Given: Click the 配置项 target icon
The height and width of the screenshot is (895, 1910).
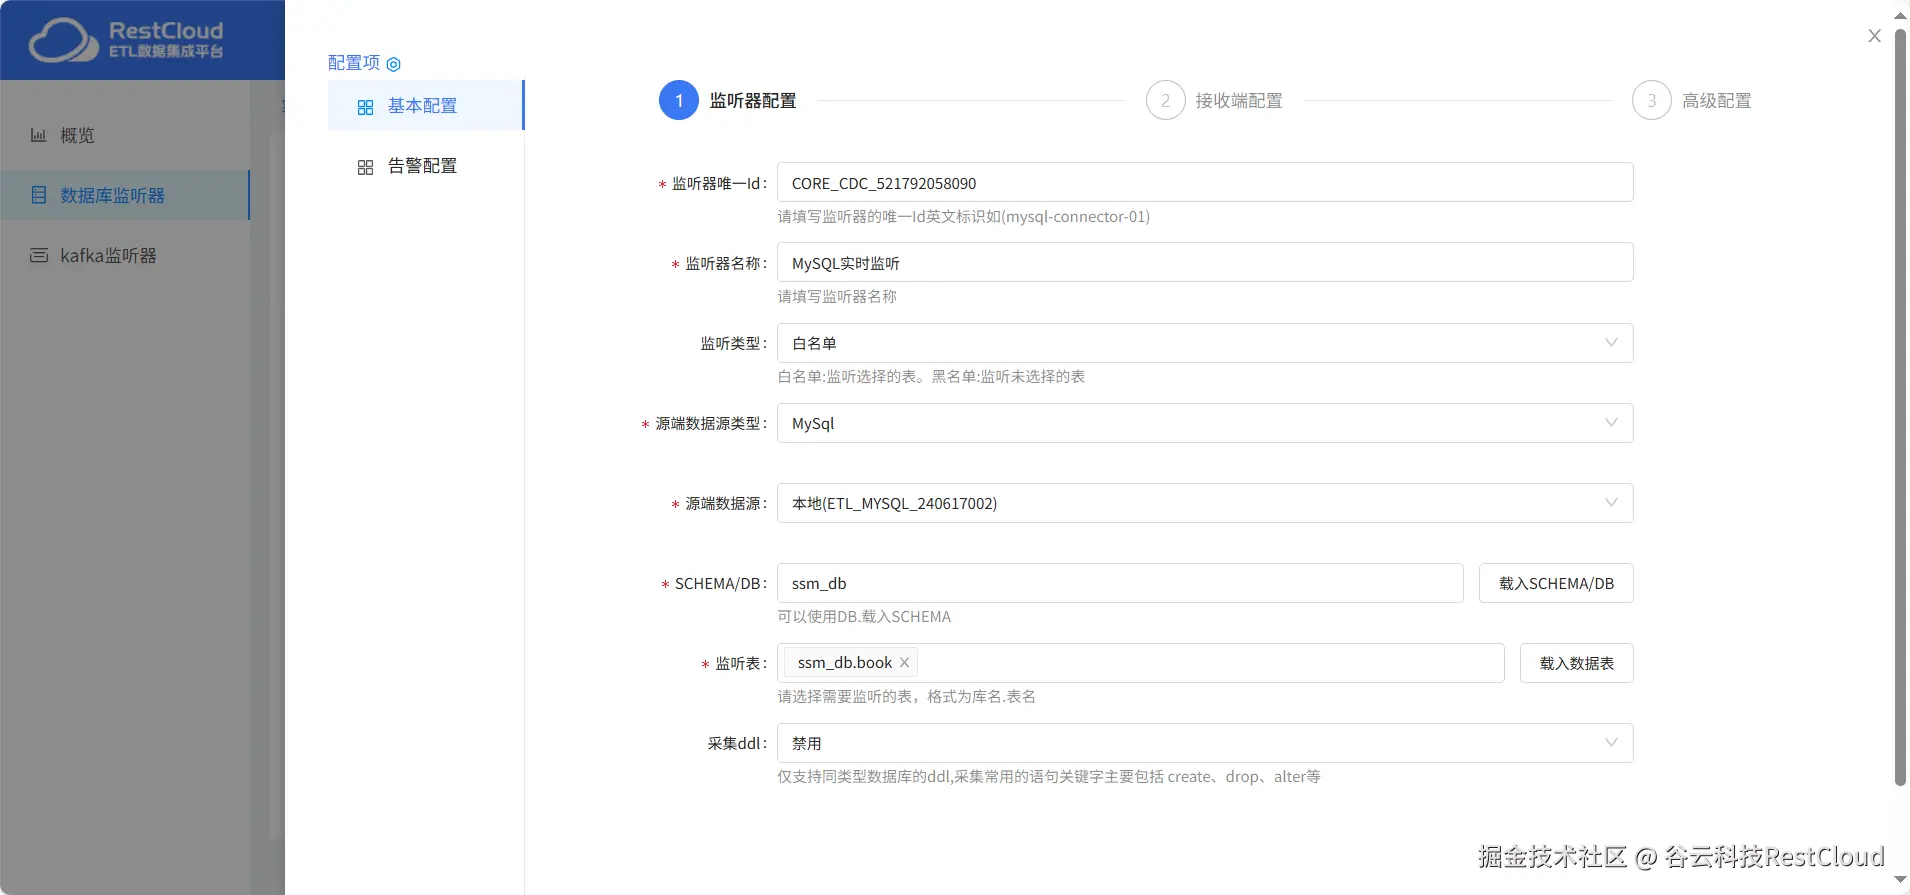Looking at the screenshot, I should pos(393,64).
